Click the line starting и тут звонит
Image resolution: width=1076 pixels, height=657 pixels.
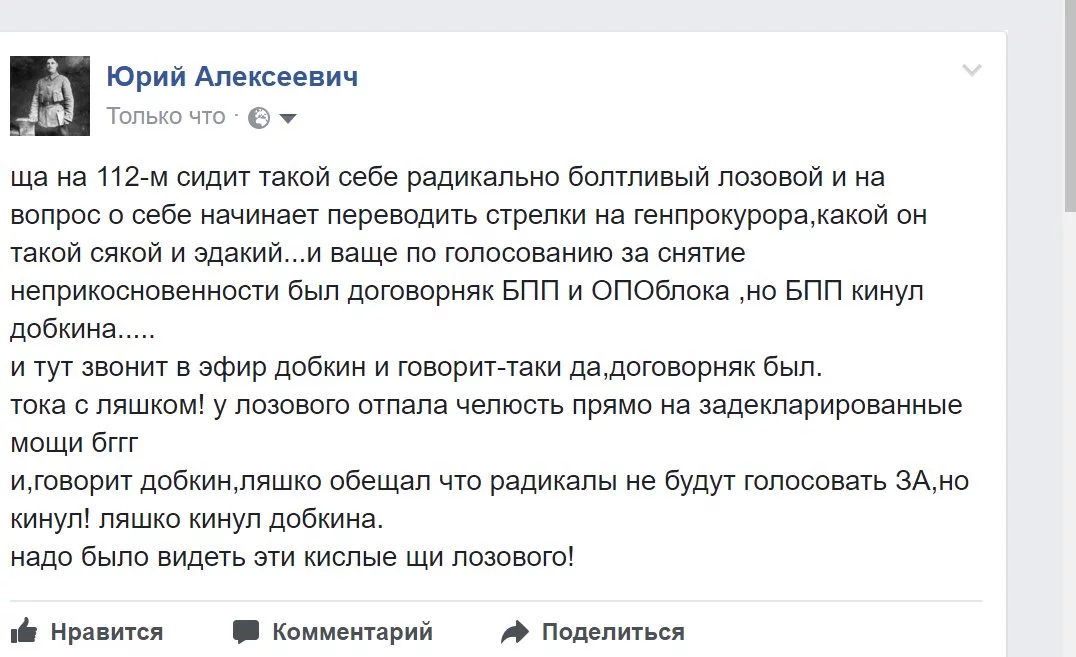click(416, 368)
